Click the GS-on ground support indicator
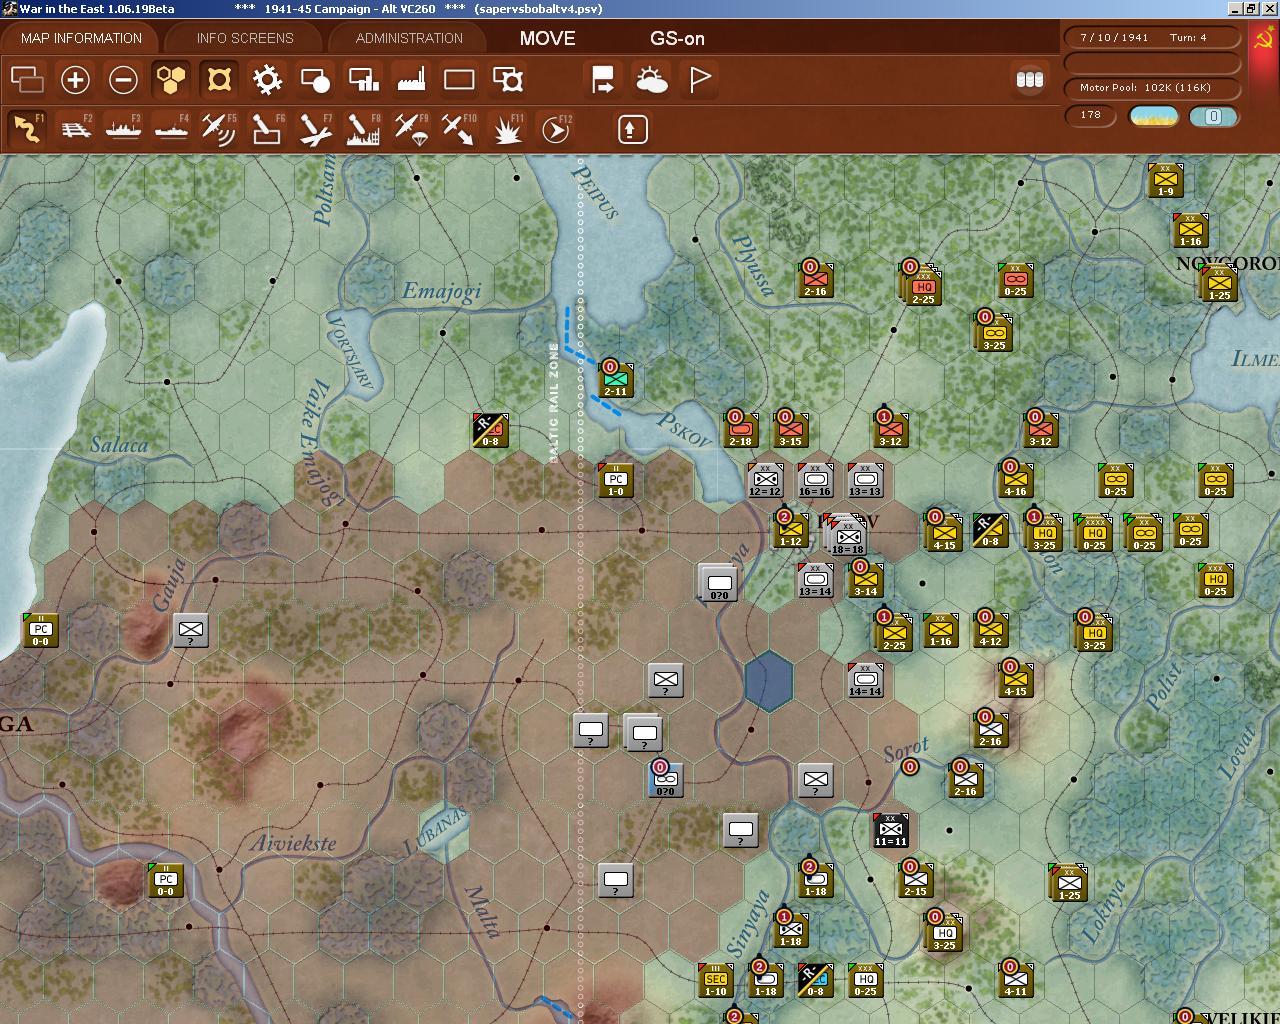 point(677,38)
